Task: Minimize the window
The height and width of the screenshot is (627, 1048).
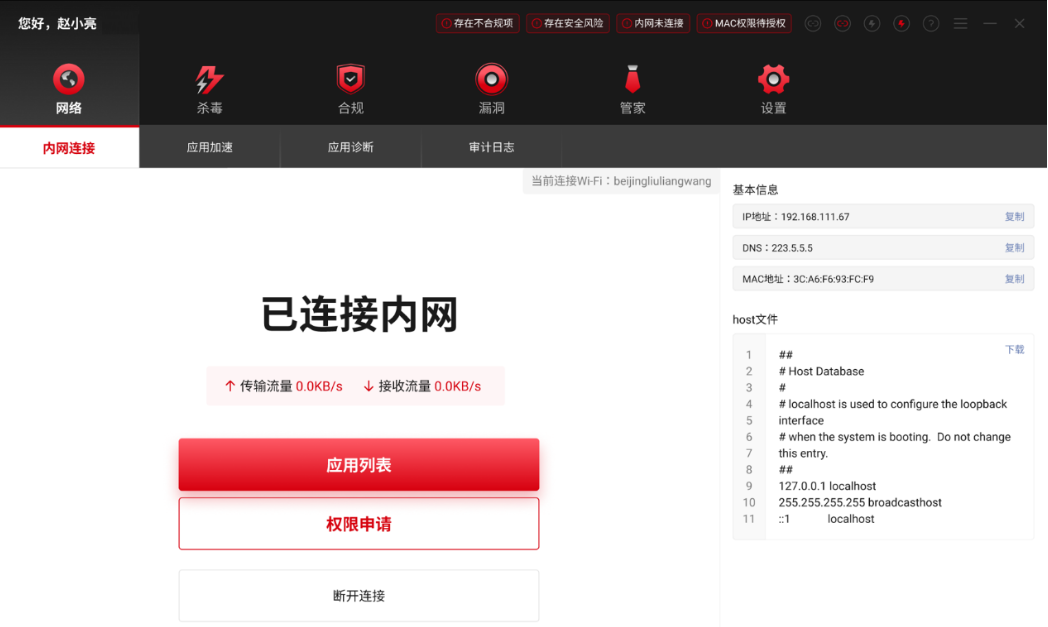Action: (x=990, y=23)
